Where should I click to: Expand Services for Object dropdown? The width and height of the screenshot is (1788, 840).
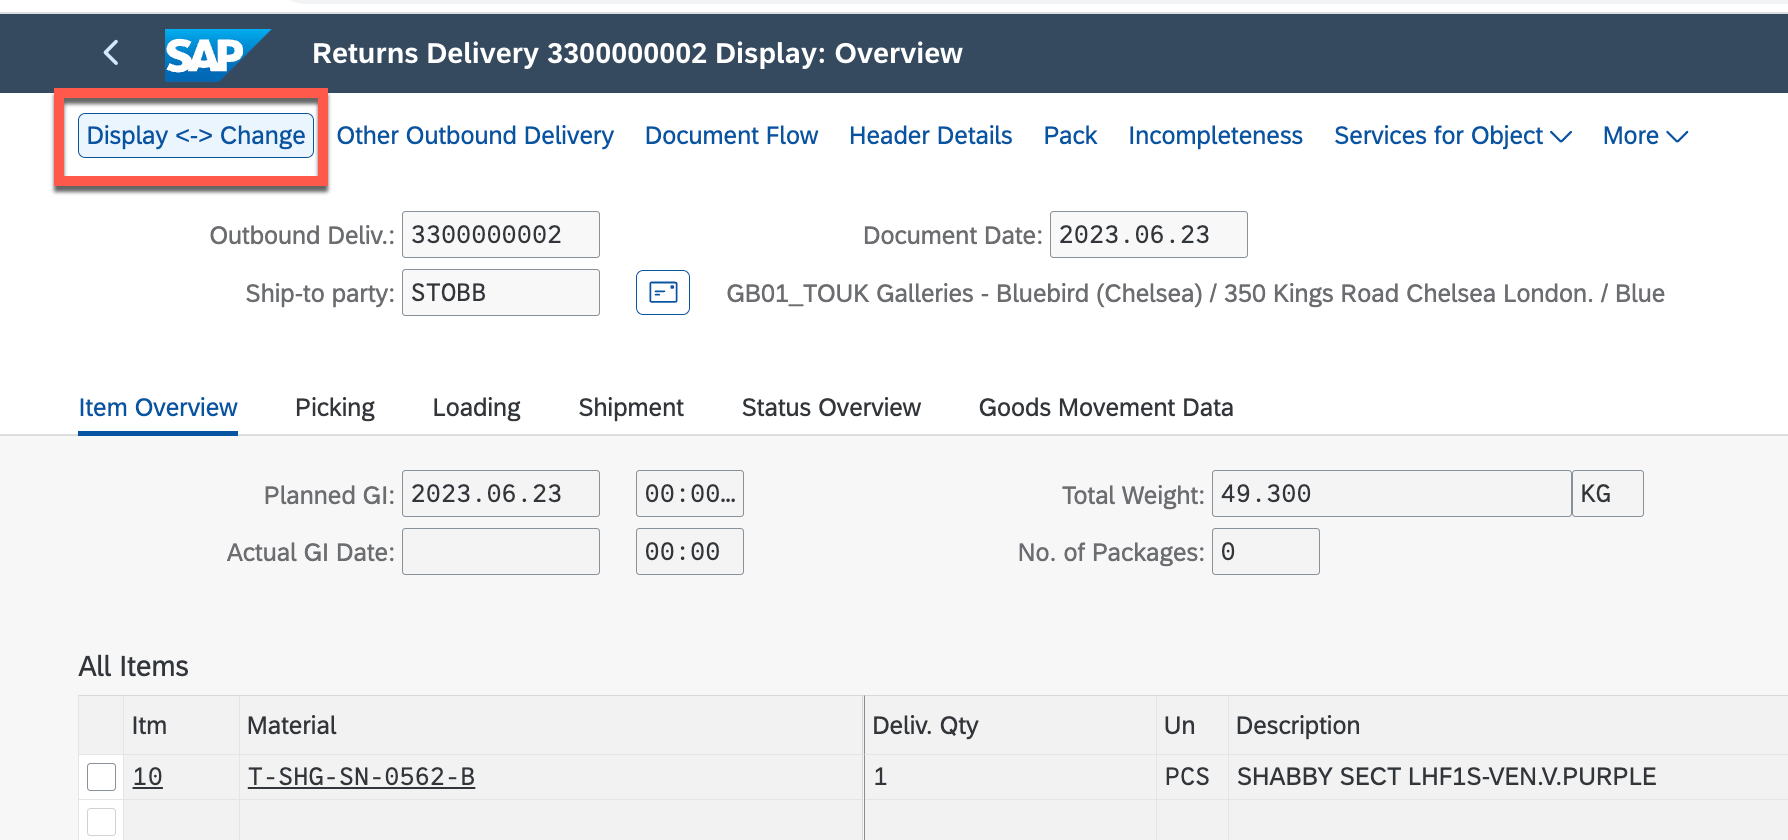pyautogui.click(x=1452, y=136)
